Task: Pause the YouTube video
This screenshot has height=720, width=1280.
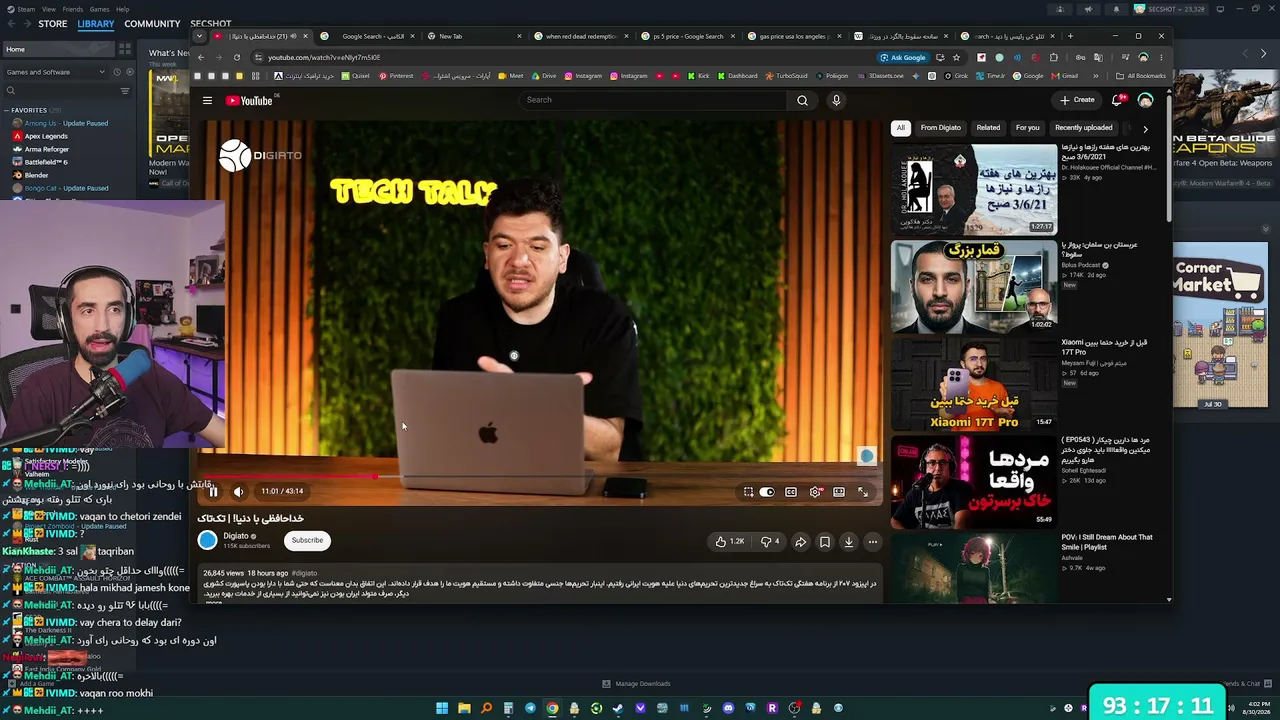Action: point(213,492)
